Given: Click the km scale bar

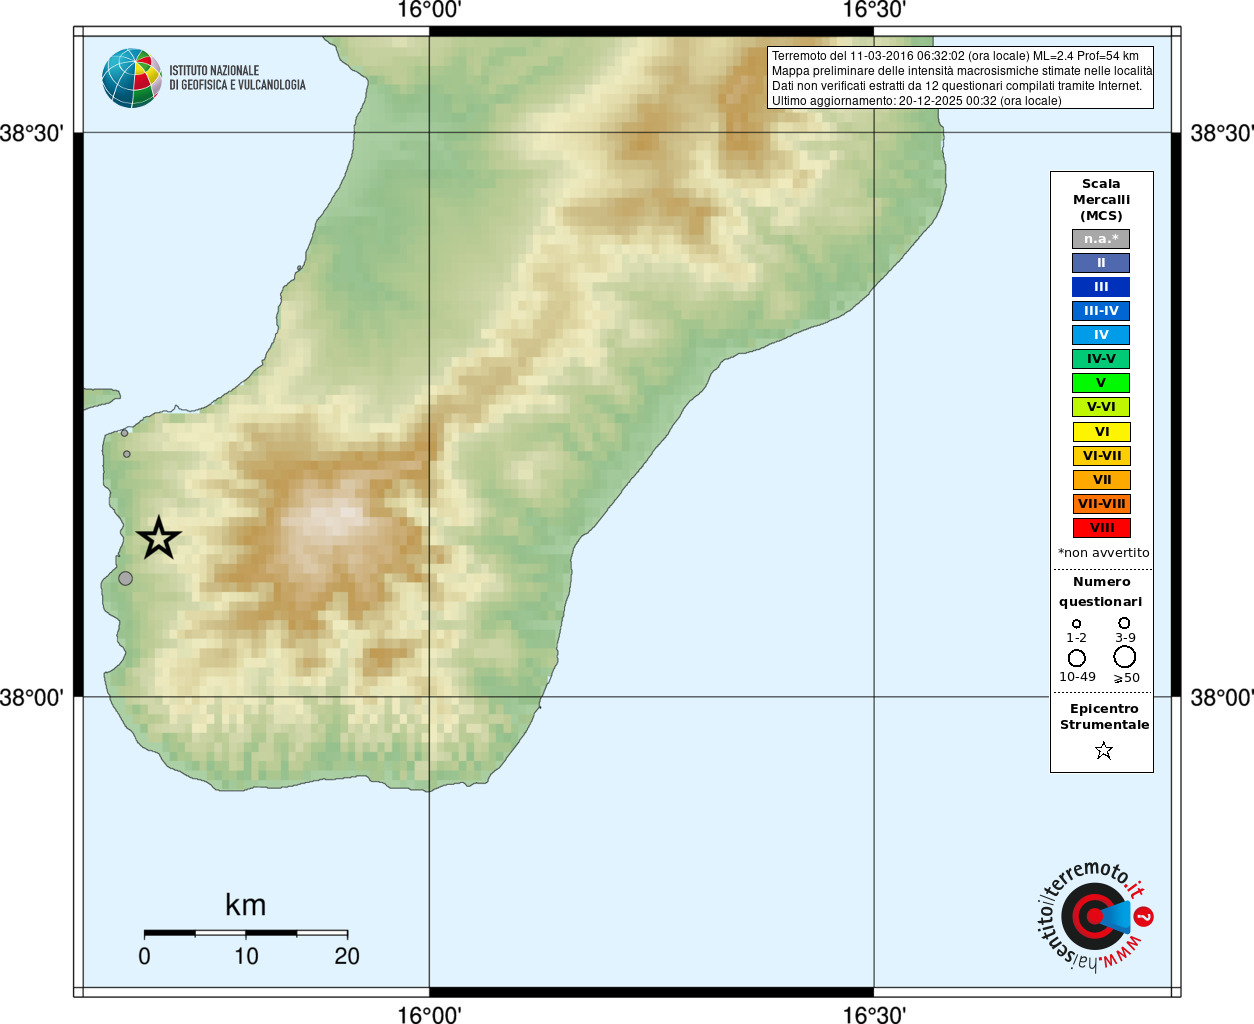Looking at the screenshot, I should (246, 933).
